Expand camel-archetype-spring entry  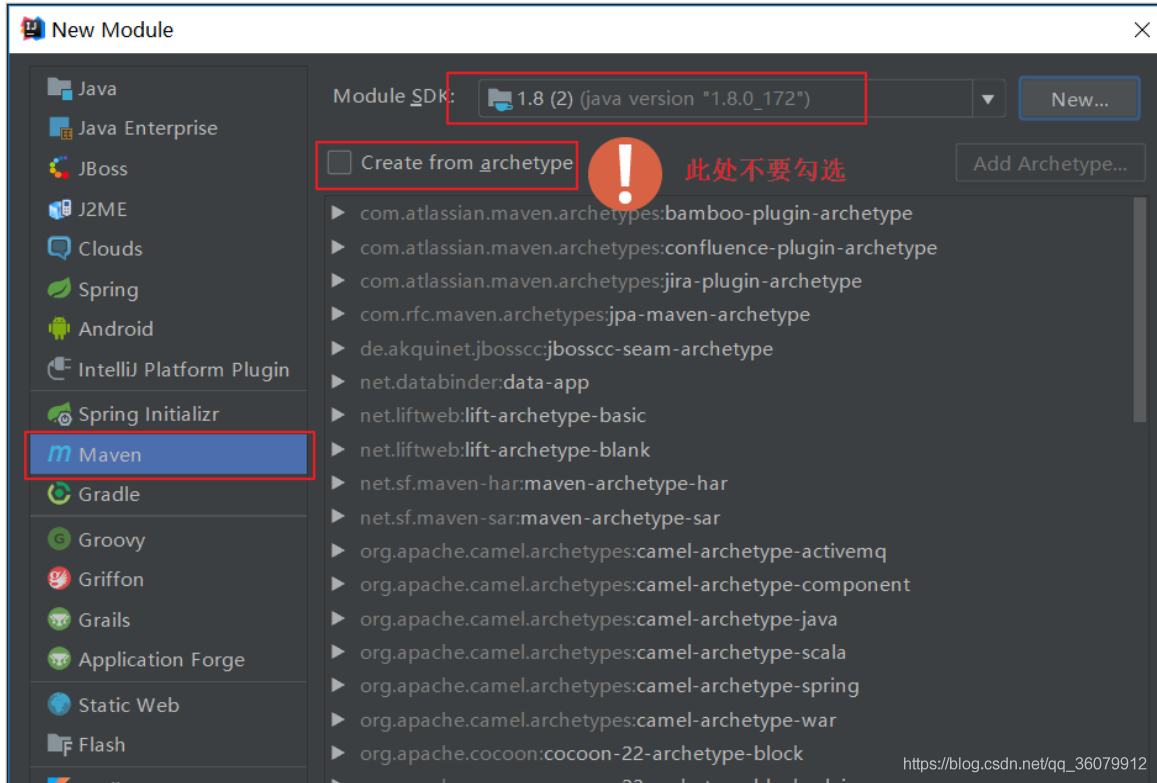pyautogui.click(x=338, y=685)
